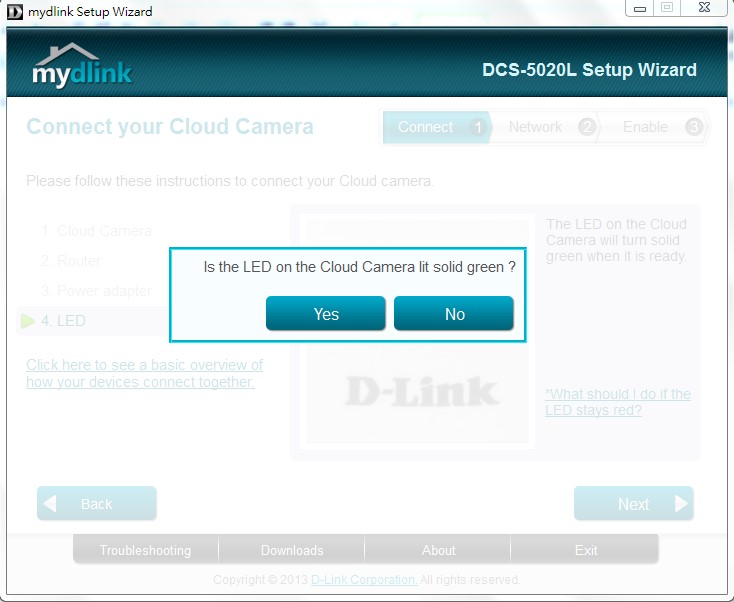
Task: Select step 4. LED
Action: [x=63, y=321]
